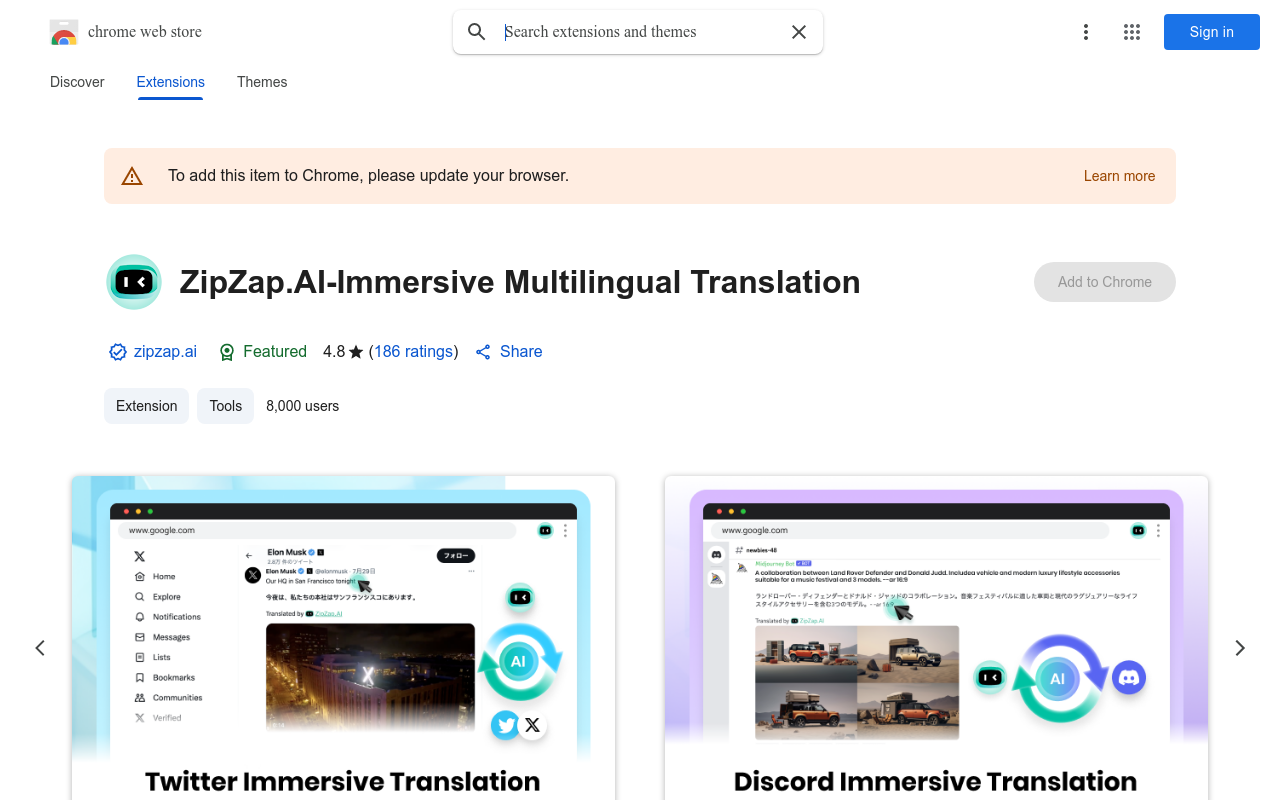Viewport: 1280px width, 800px height.
Task: Click the 8,000 users text
Action: [x=302, y=406]
